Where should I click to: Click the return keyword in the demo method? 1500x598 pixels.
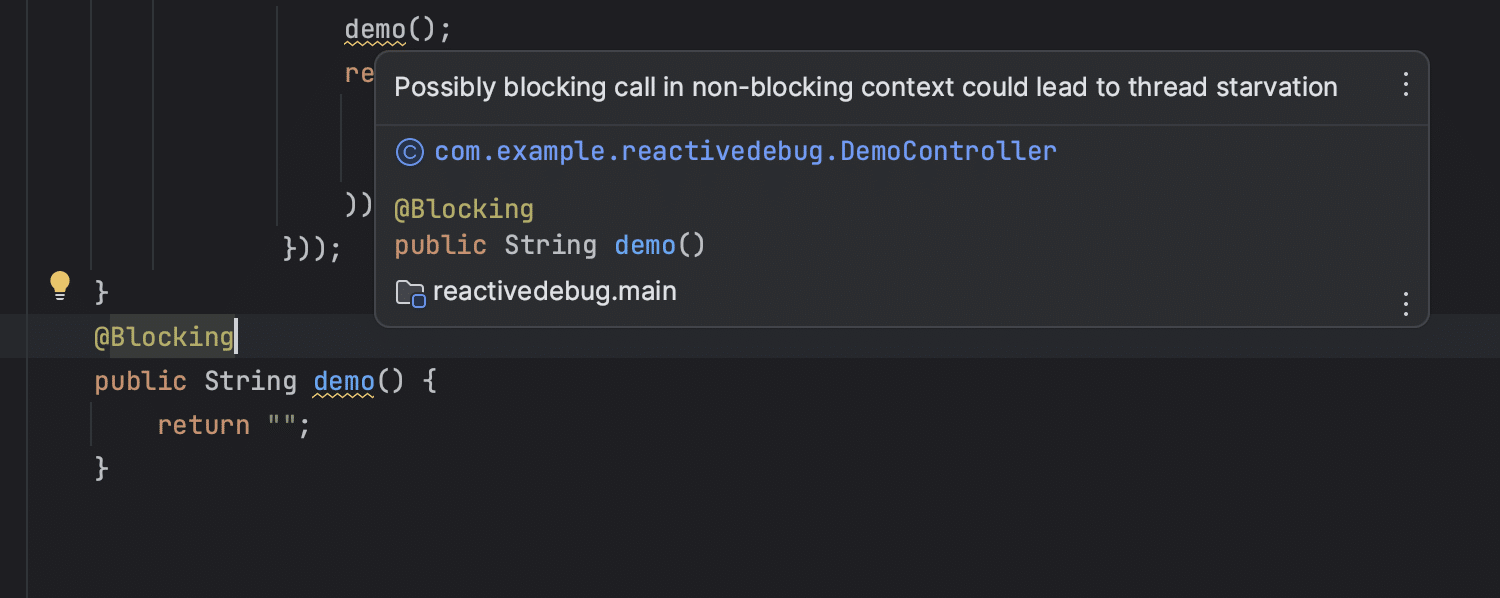203,425
